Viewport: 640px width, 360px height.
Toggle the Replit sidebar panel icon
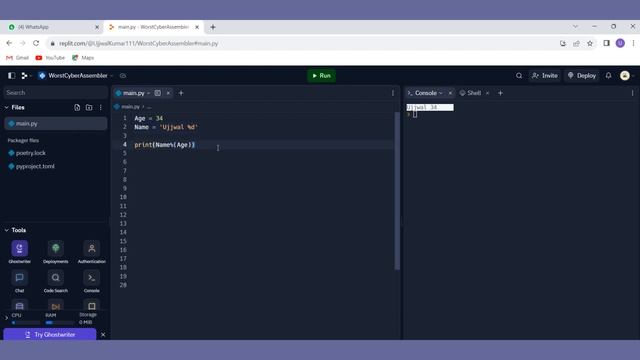pyautogui.click(x=11, y=76)
